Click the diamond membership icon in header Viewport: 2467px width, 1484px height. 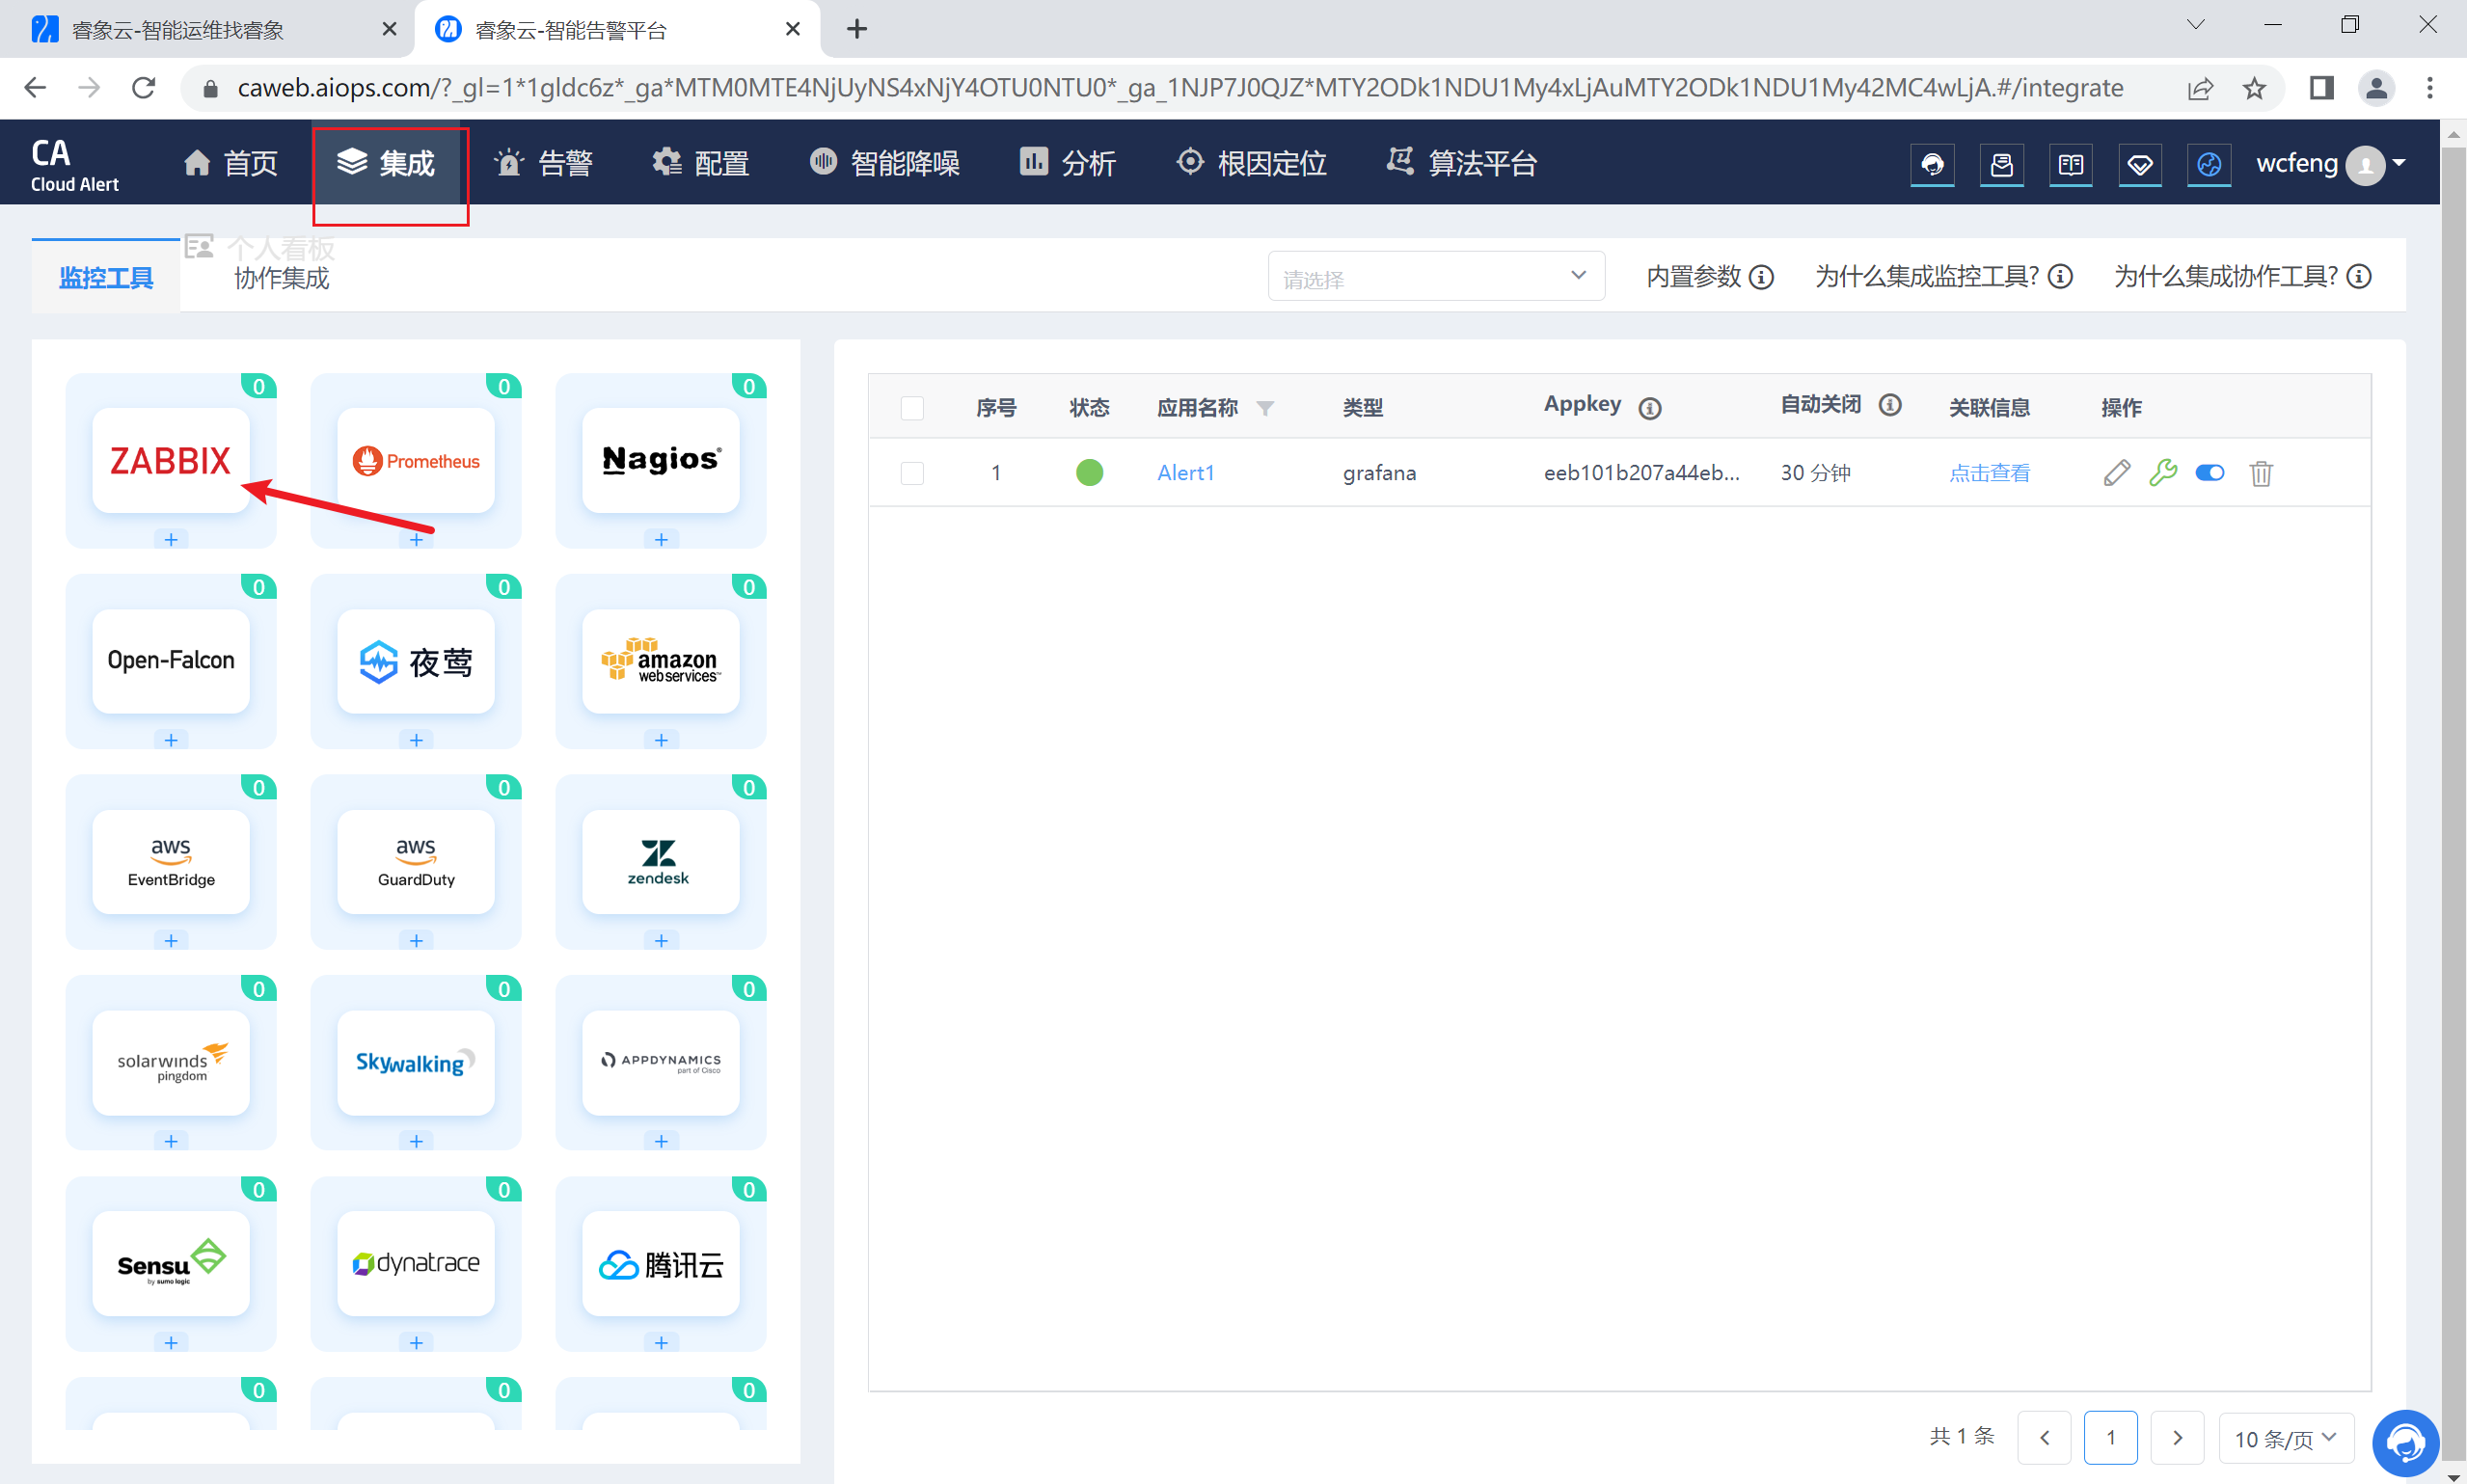(x=2139, y=164)
